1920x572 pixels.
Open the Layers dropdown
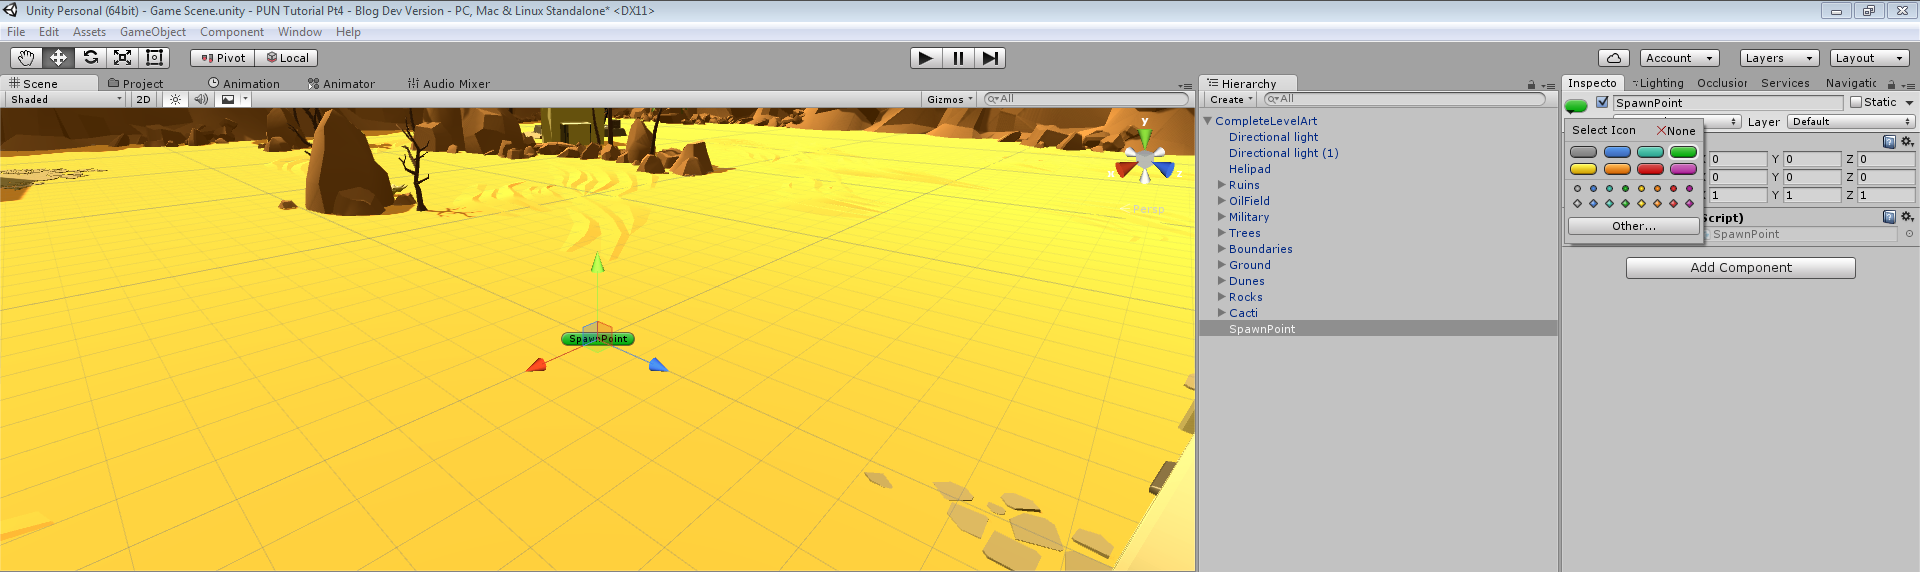point(1778,58)
